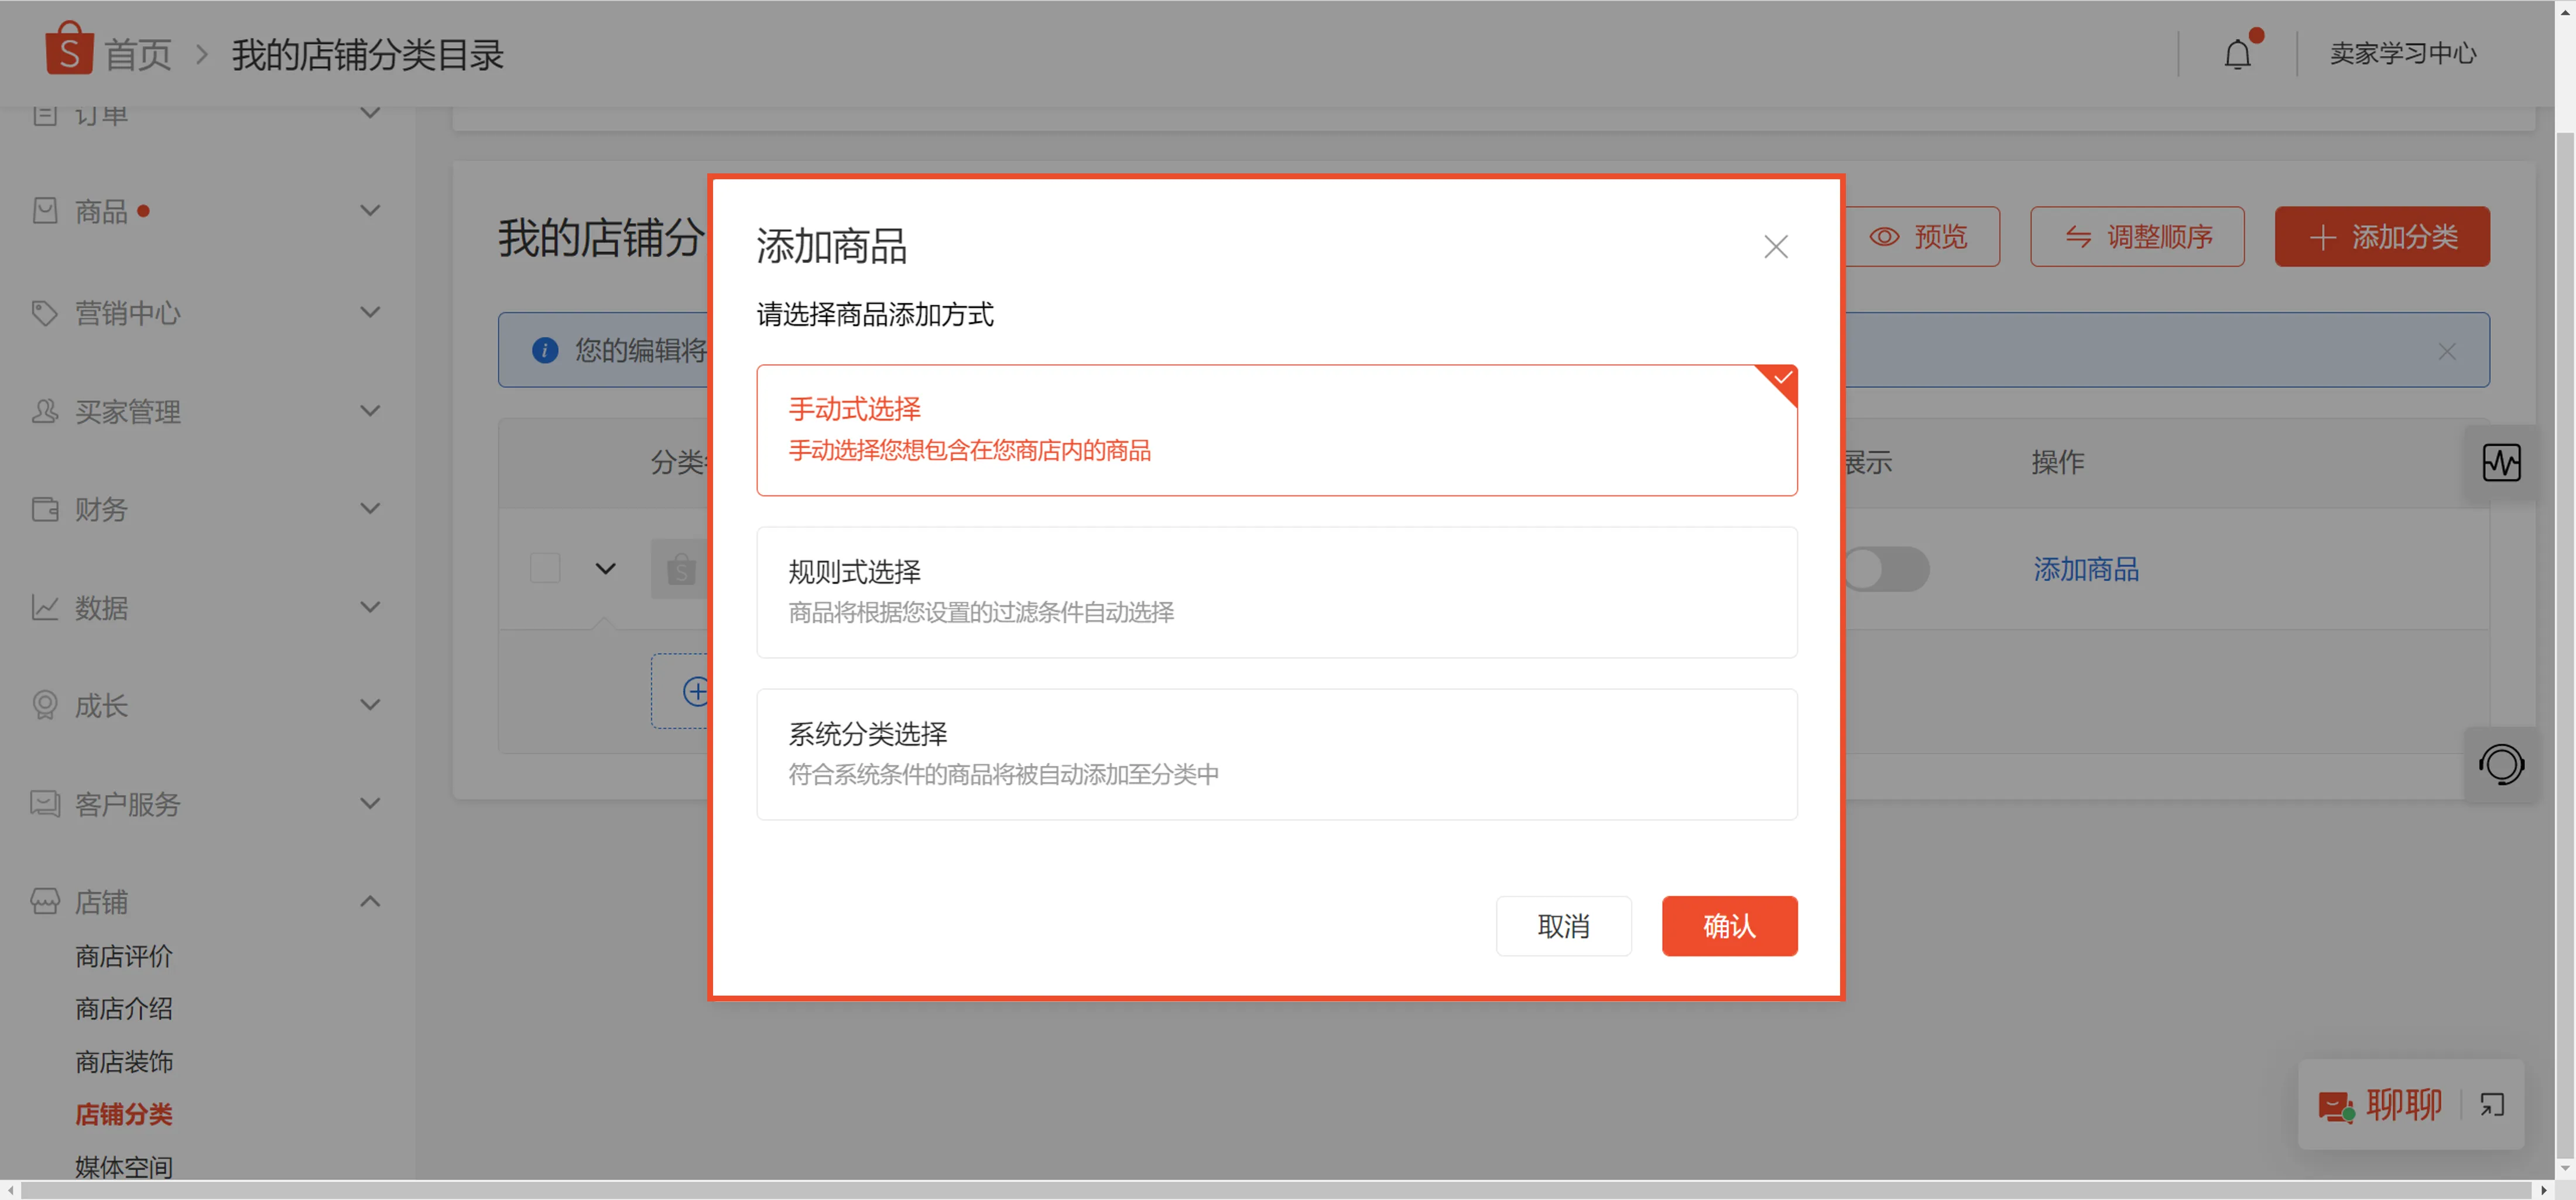Open the 聊聊 chat icon
Viewport: 2576px width, 1200px height.
click(x=2335, y=1105)
